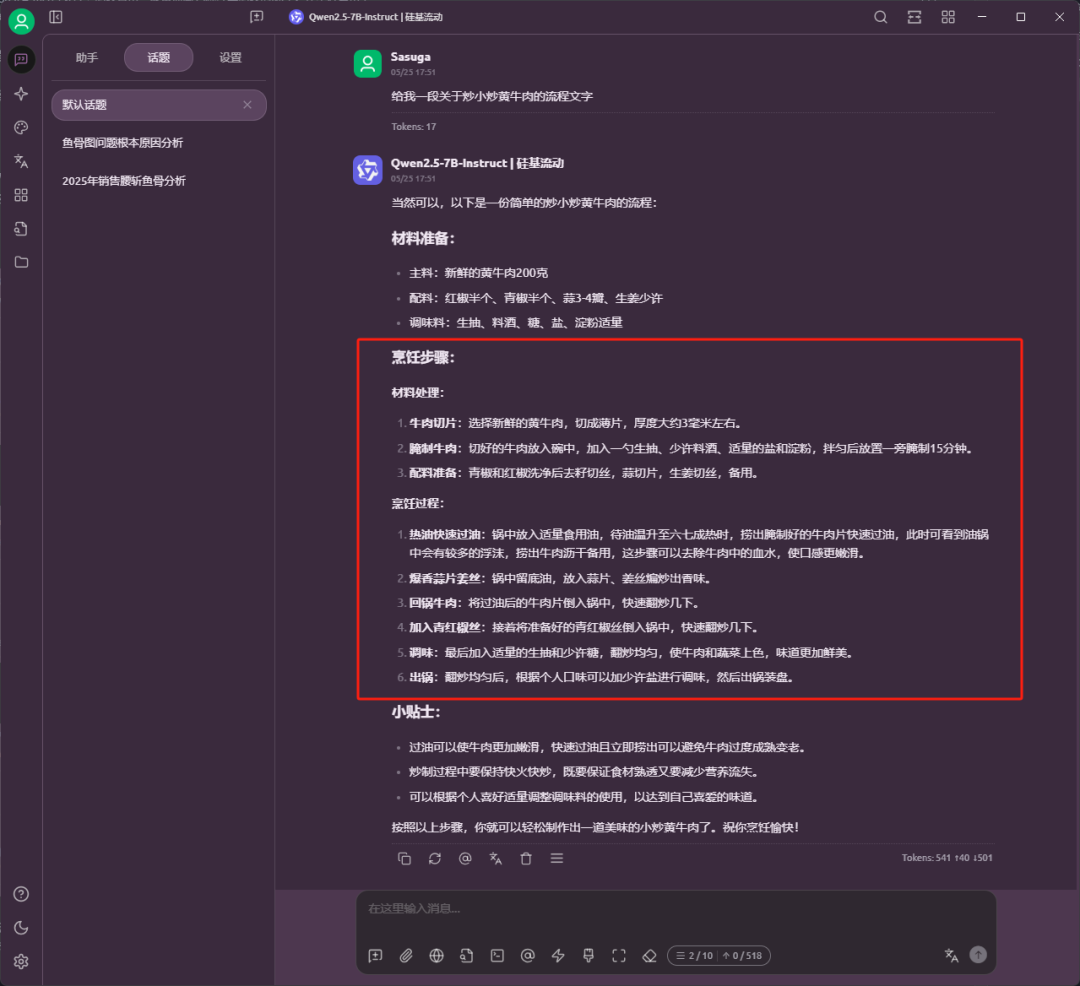This screenshot has width=1080, height=986.
Task: Open the translate page from the sidebar
Action: click(x=21, y=161)
